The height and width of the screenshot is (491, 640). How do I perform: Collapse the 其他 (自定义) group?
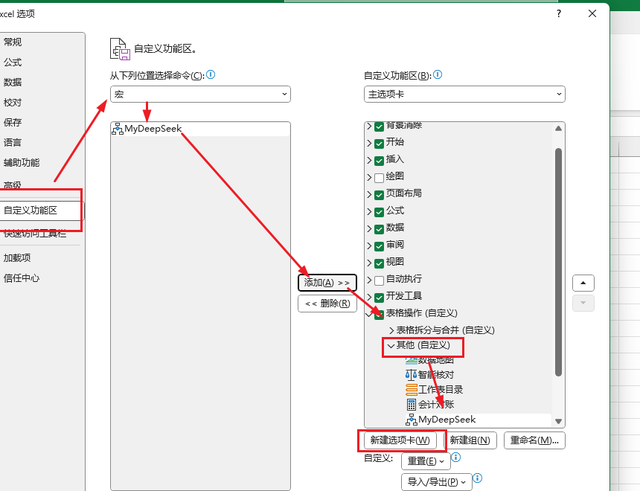[x=391, y=346]
